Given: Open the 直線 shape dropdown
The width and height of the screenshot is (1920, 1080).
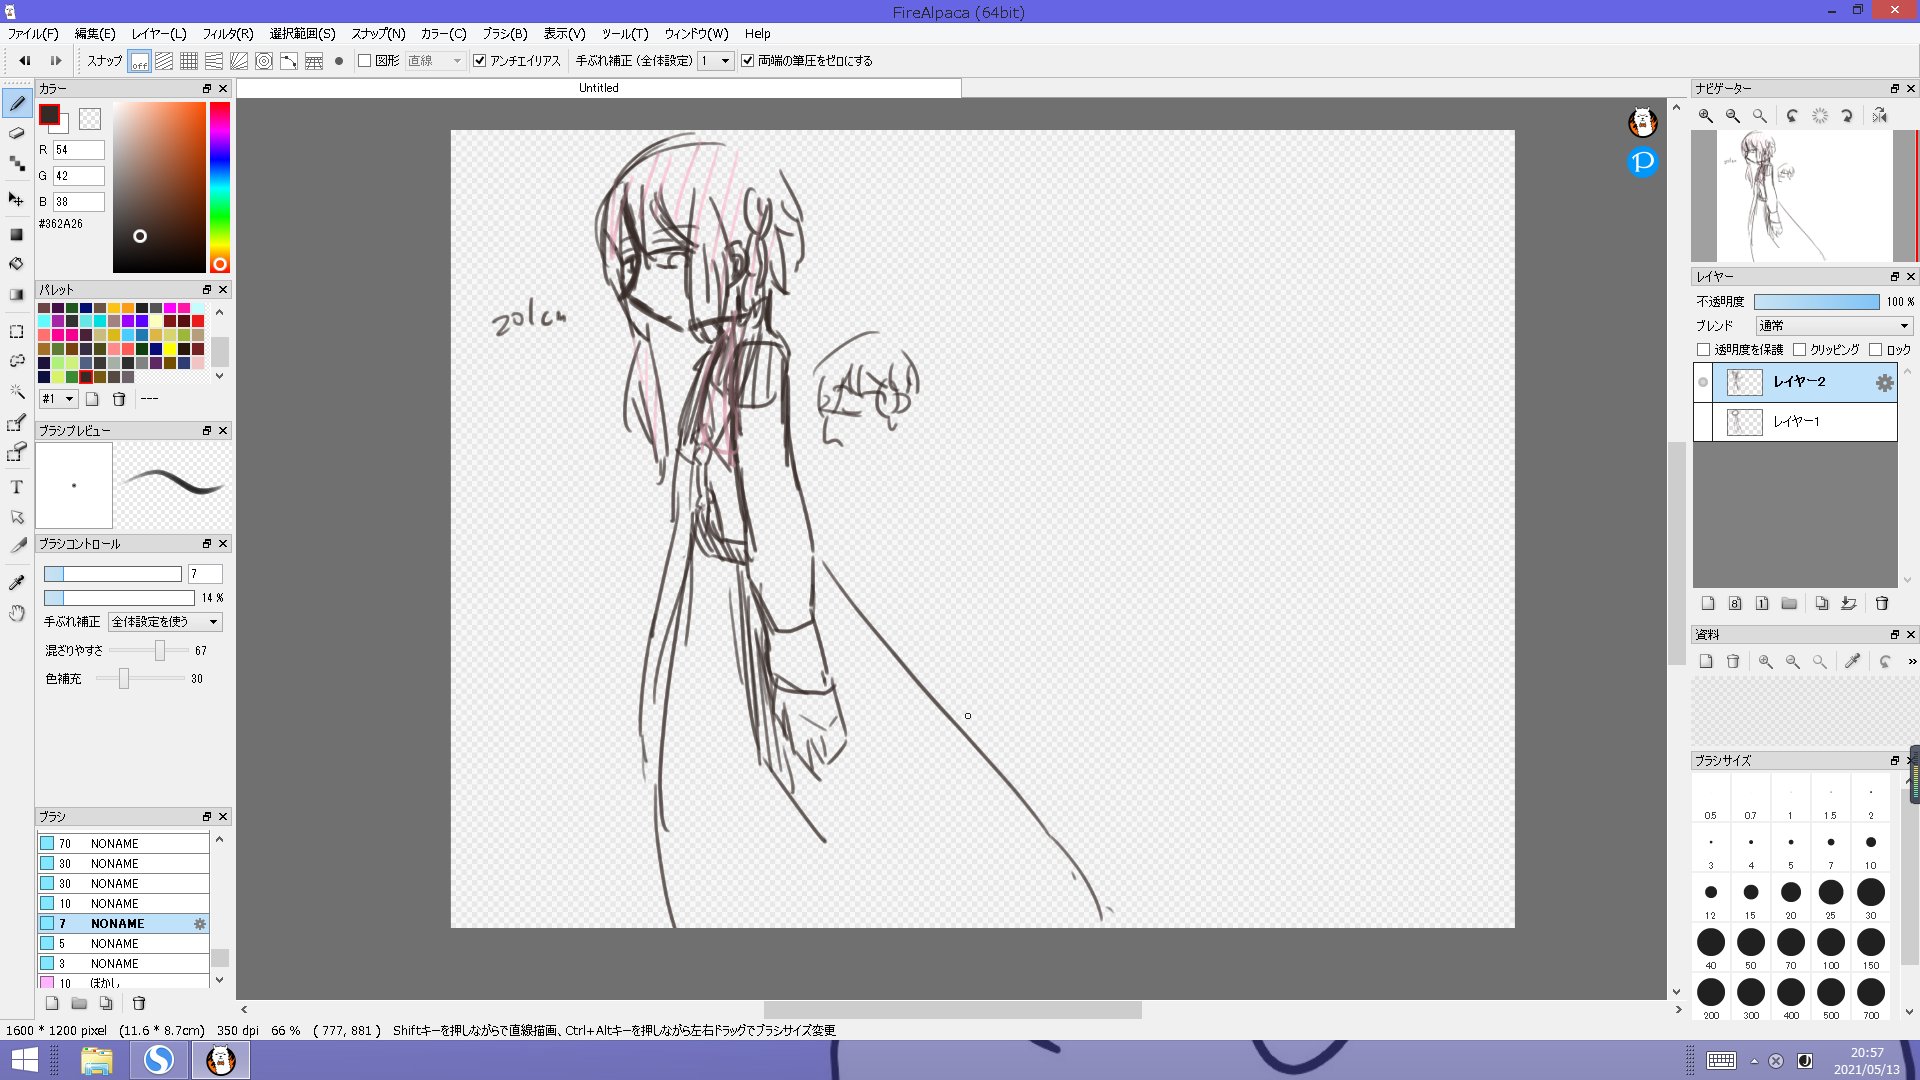Looking at the screenshot, I should tap(435, 61).
